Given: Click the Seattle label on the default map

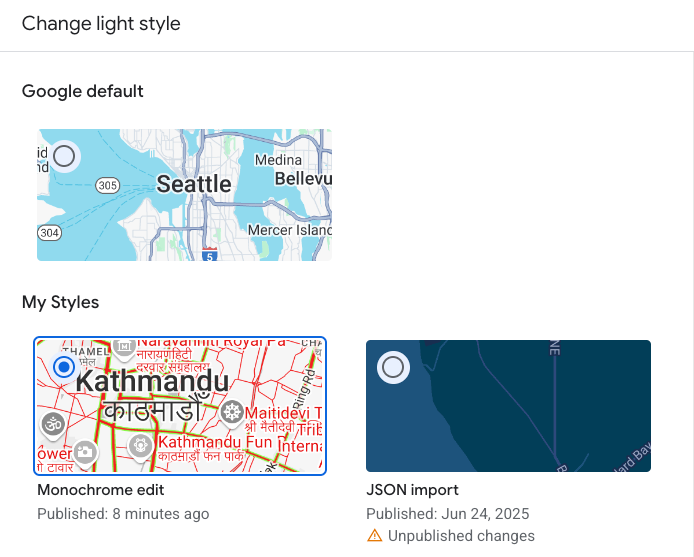Looking at the screenshot, I should (194, 183).
